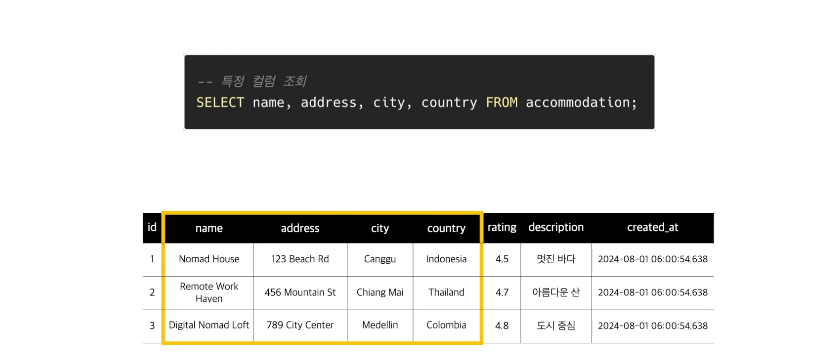Click the 'country' column header
The width and height of the screenshot is (832, 364).
coord(446,229)
